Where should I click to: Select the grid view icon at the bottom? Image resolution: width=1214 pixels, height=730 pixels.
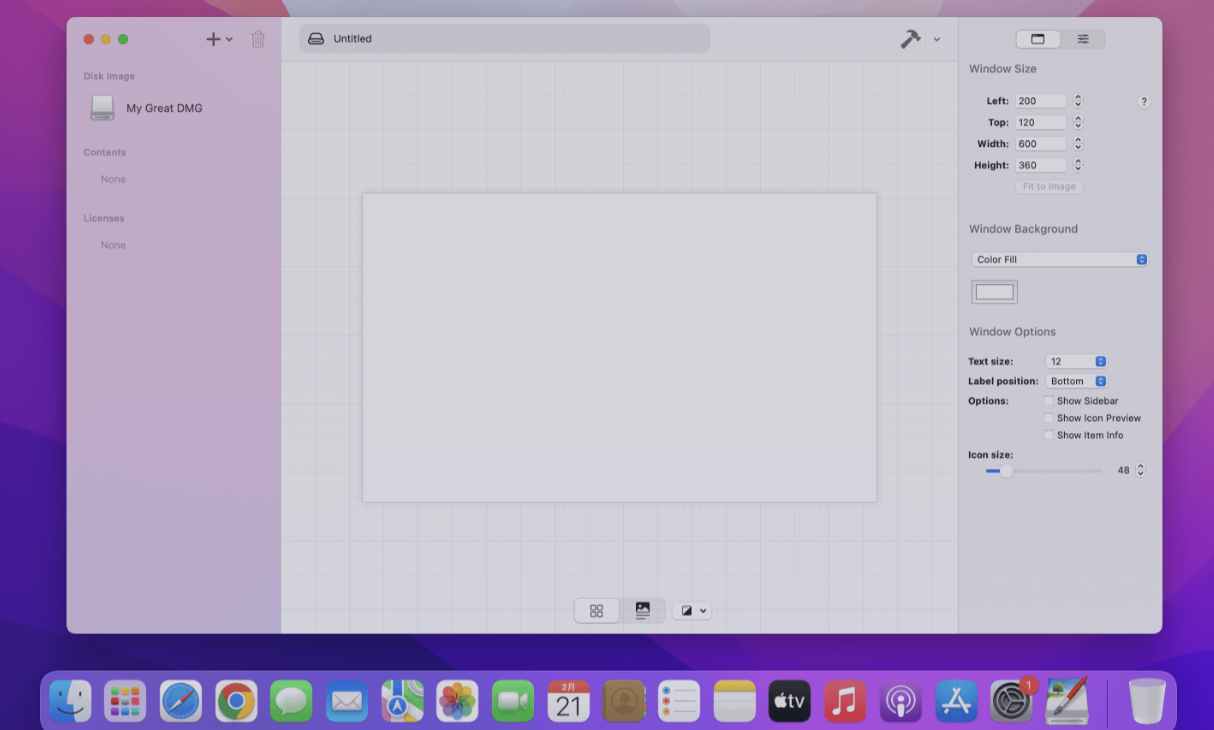597,610
